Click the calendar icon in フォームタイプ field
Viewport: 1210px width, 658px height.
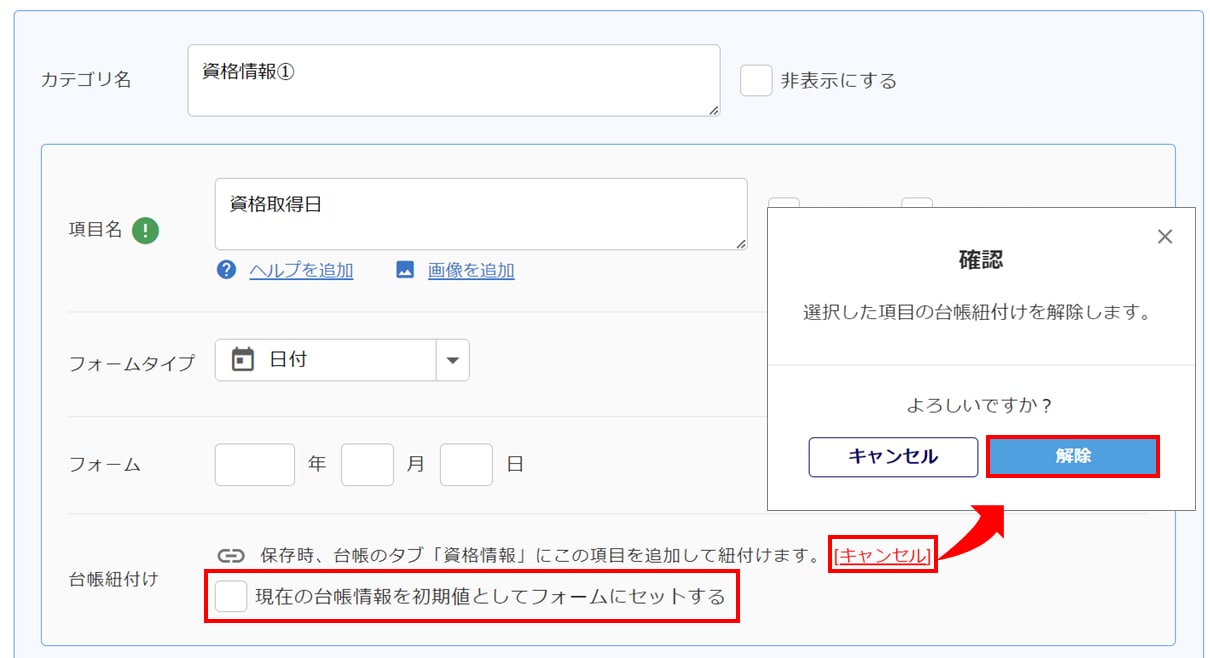click(243, 360)
